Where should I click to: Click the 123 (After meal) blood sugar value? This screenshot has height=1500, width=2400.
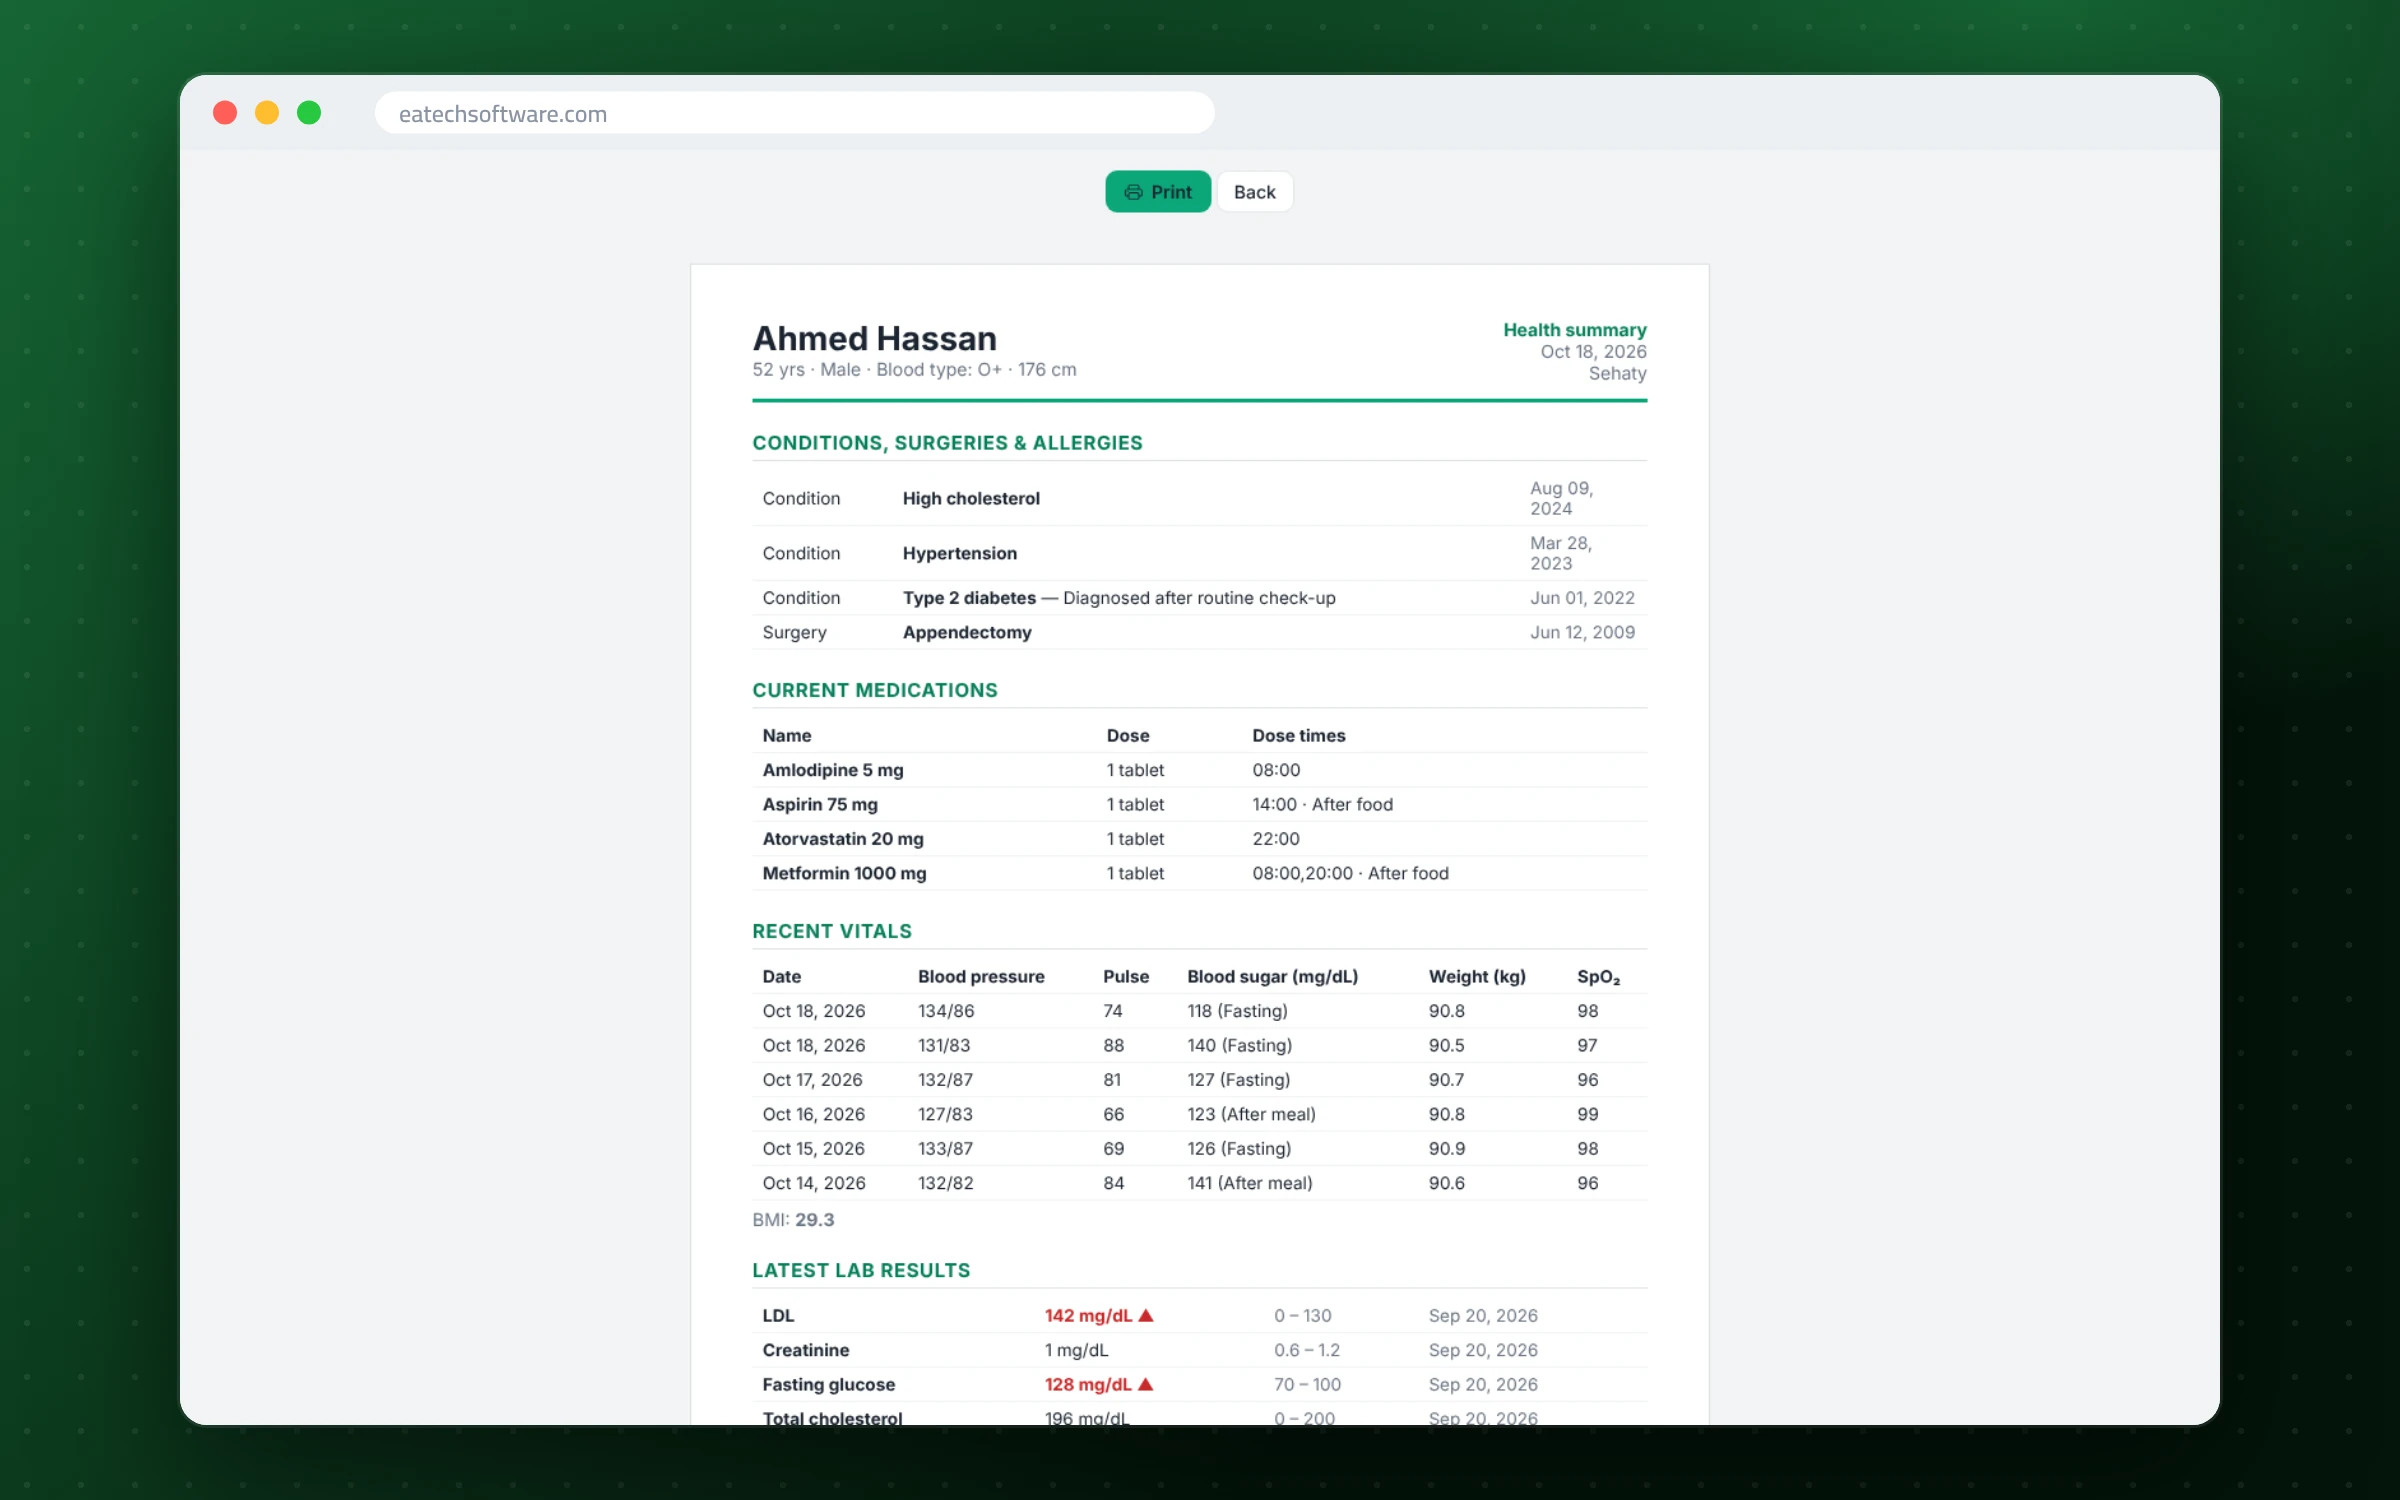1251,1115
